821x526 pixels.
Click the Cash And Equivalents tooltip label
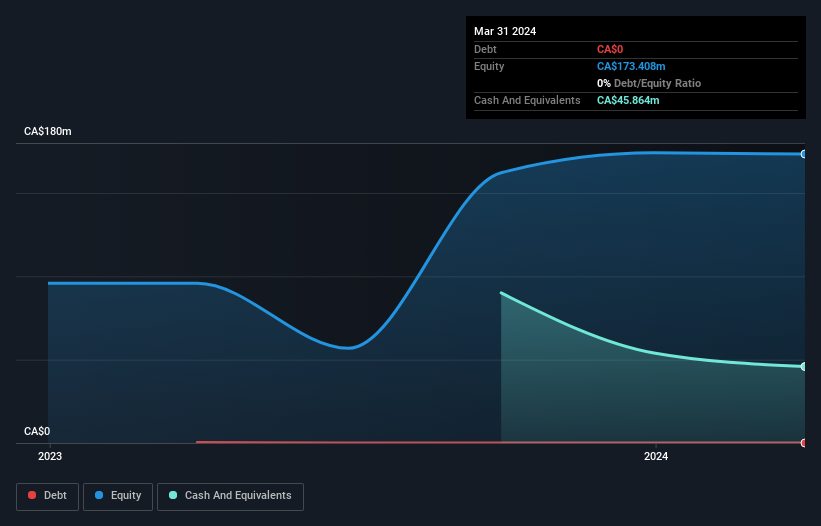527,100
